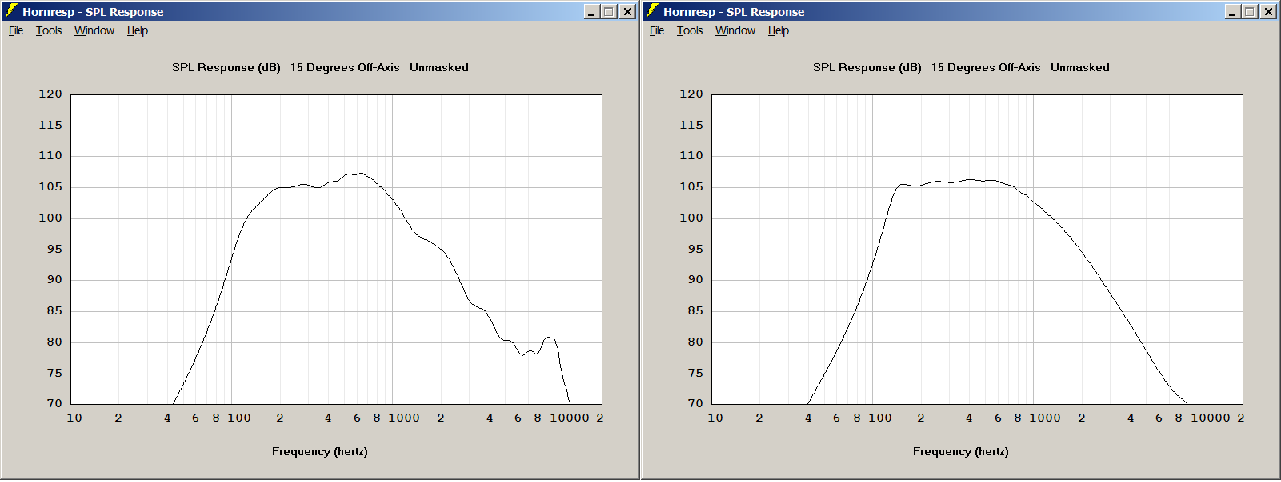The height and width of the screenshot is (482, 1281).
Task: Open File menu in right Hornresp window
Action: (x=657, y=31)
